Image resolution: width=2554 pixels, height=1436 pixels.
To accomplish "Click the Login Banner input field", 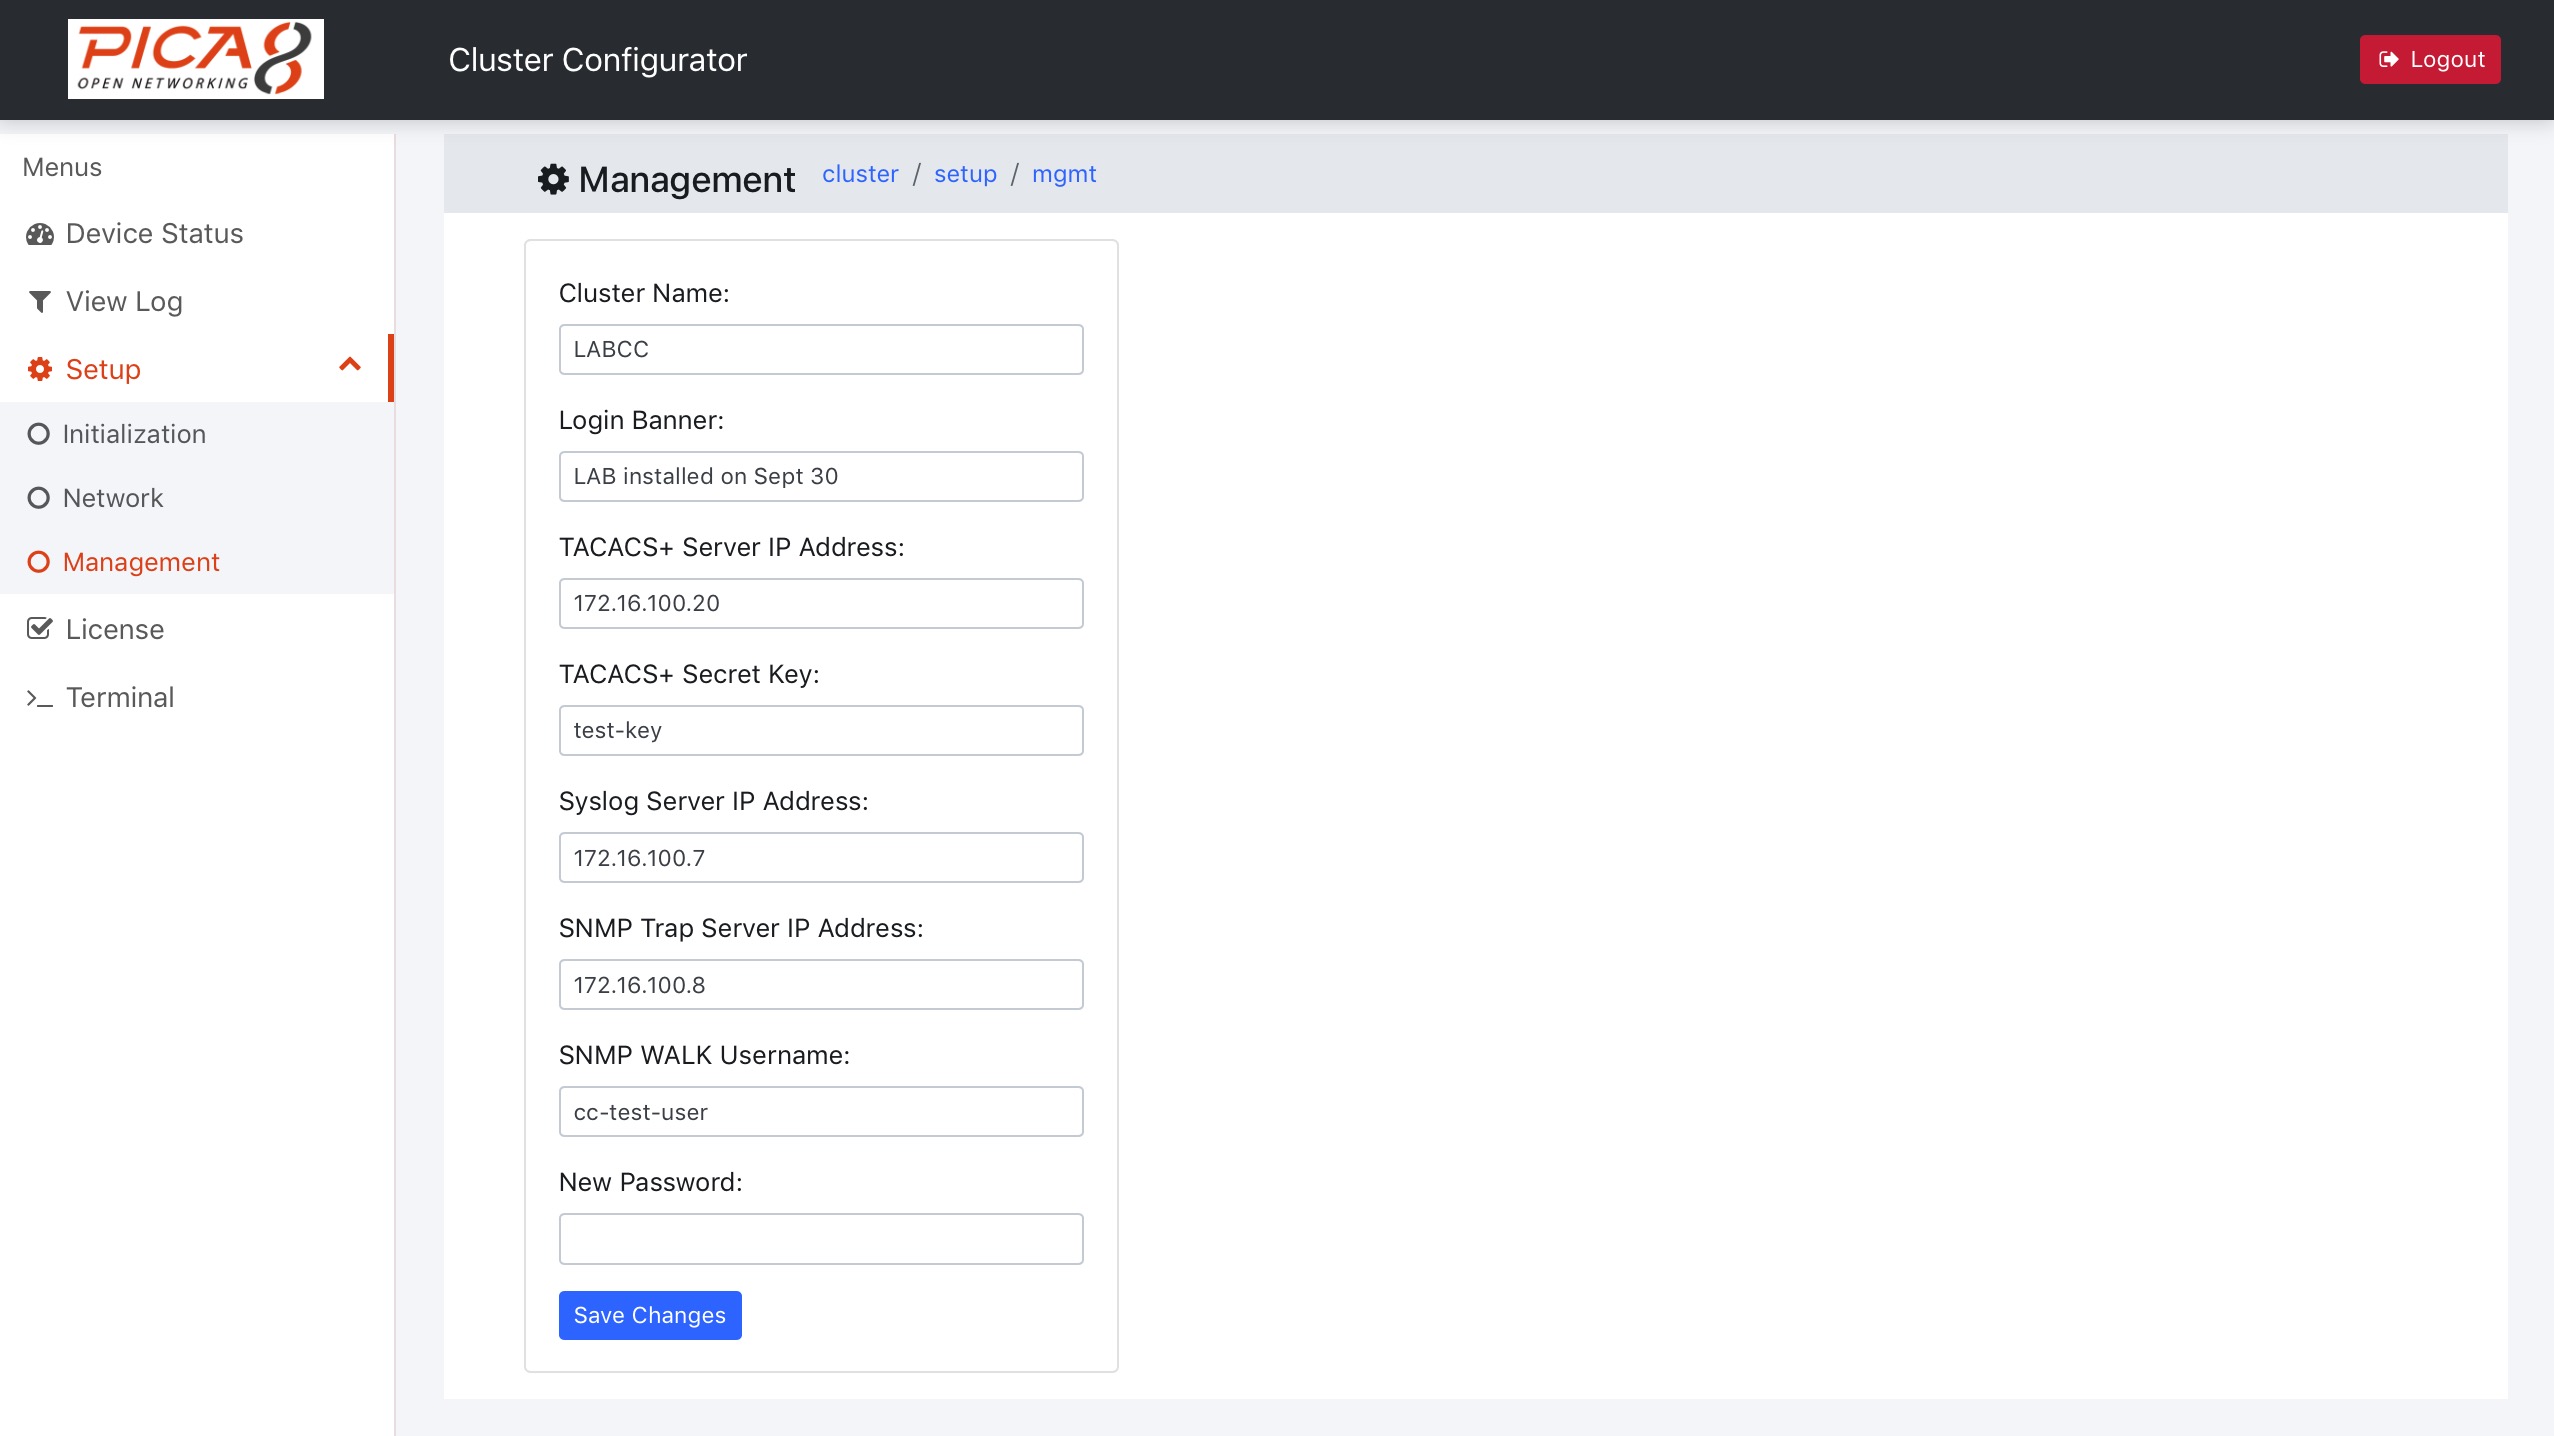I will [821, 475].
